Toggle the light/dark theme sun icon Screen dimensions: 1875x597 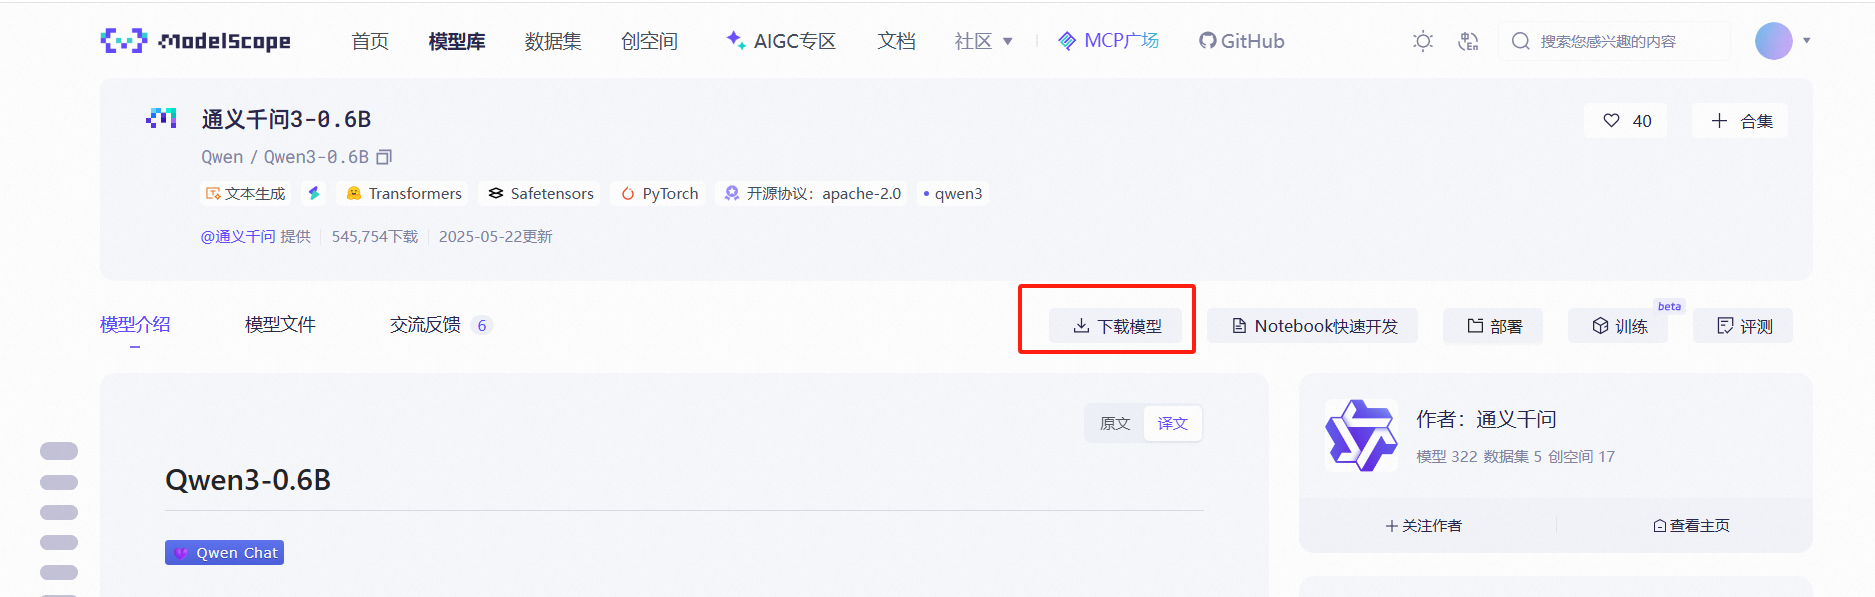click(x=1423, y=41)
